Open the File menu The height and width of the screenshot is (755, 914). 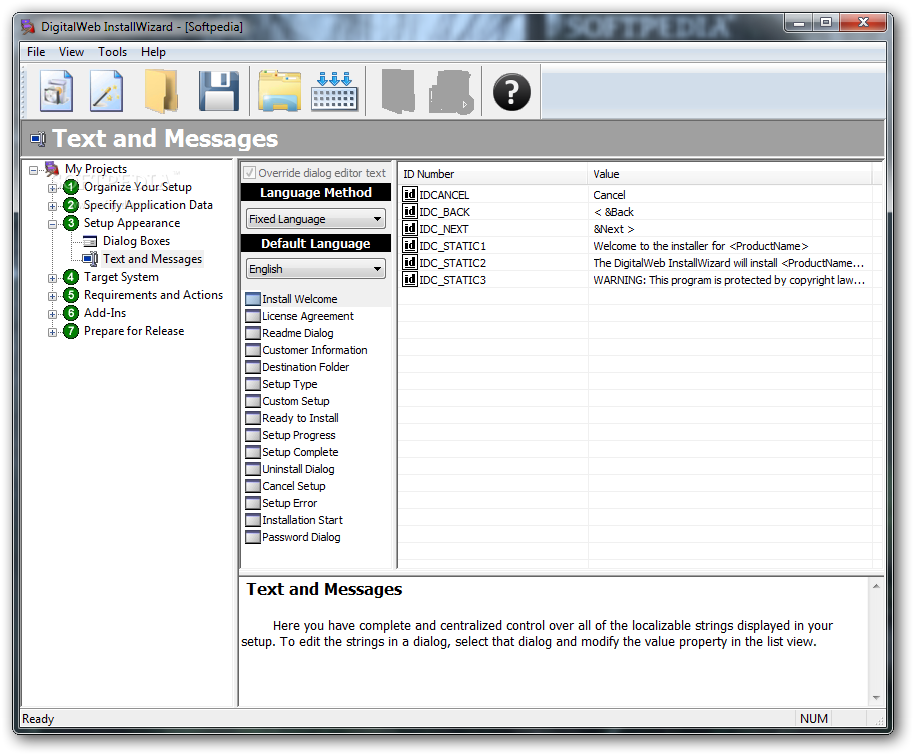(x=36, y=52)
